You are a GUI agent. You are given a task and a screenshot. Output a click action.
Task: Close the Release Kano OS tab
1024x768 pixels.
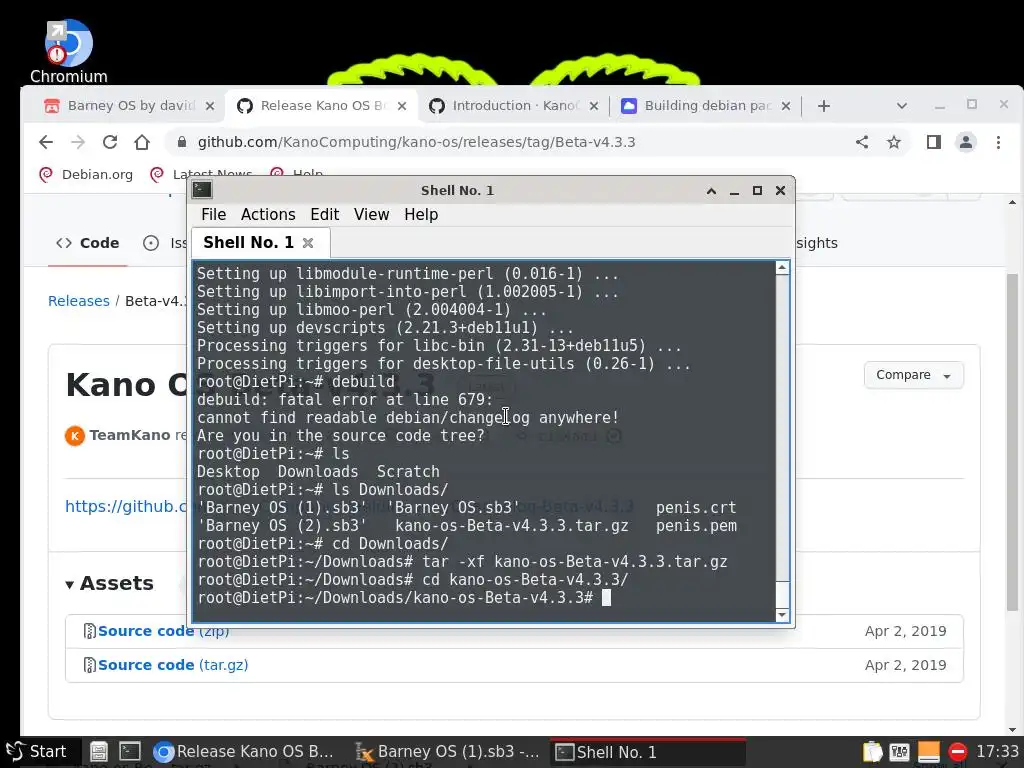(x=402, y=106)
